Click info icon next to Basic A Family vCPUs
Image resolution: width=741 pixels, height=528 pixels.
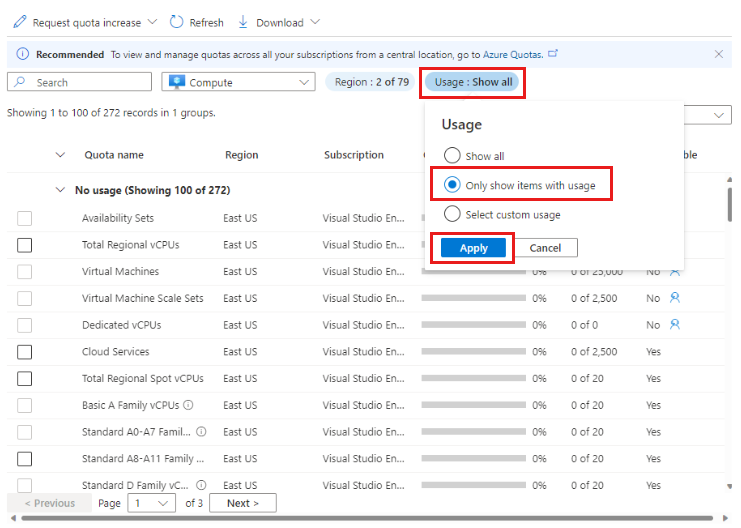(188, 405)
